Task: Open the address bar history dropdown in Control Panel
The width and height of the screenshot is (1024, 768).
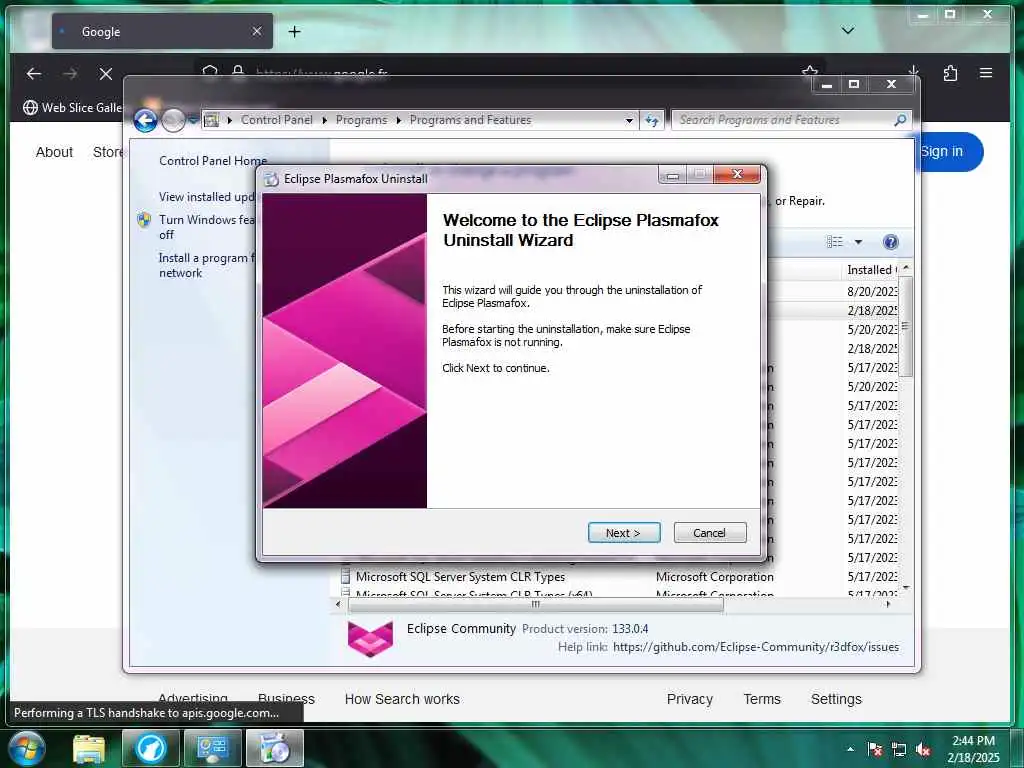Action: (629, 120)
